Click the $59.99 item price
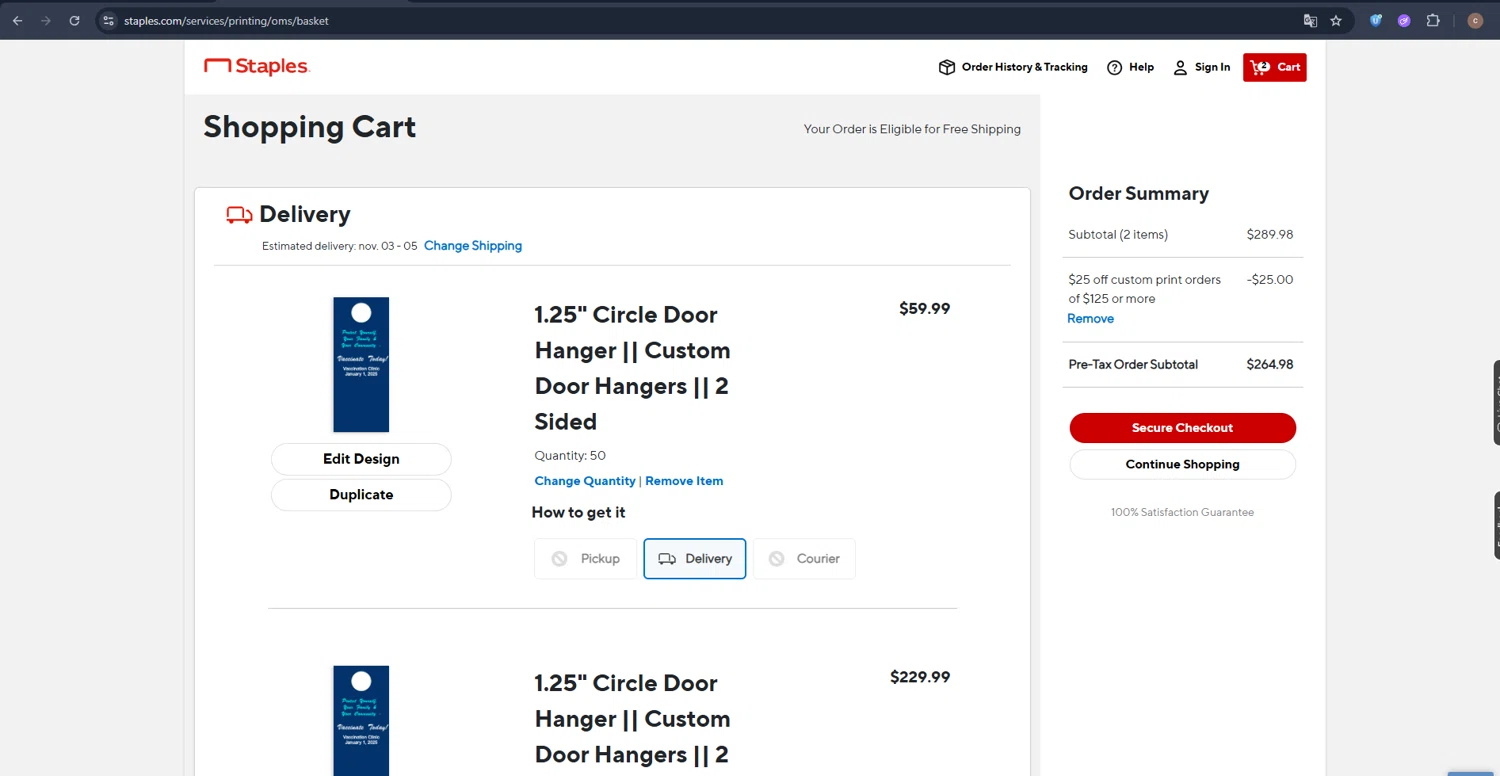Image resolution: width=1500 pixels, height=776 pixels. pyautogui.click(x=925, y=309)
